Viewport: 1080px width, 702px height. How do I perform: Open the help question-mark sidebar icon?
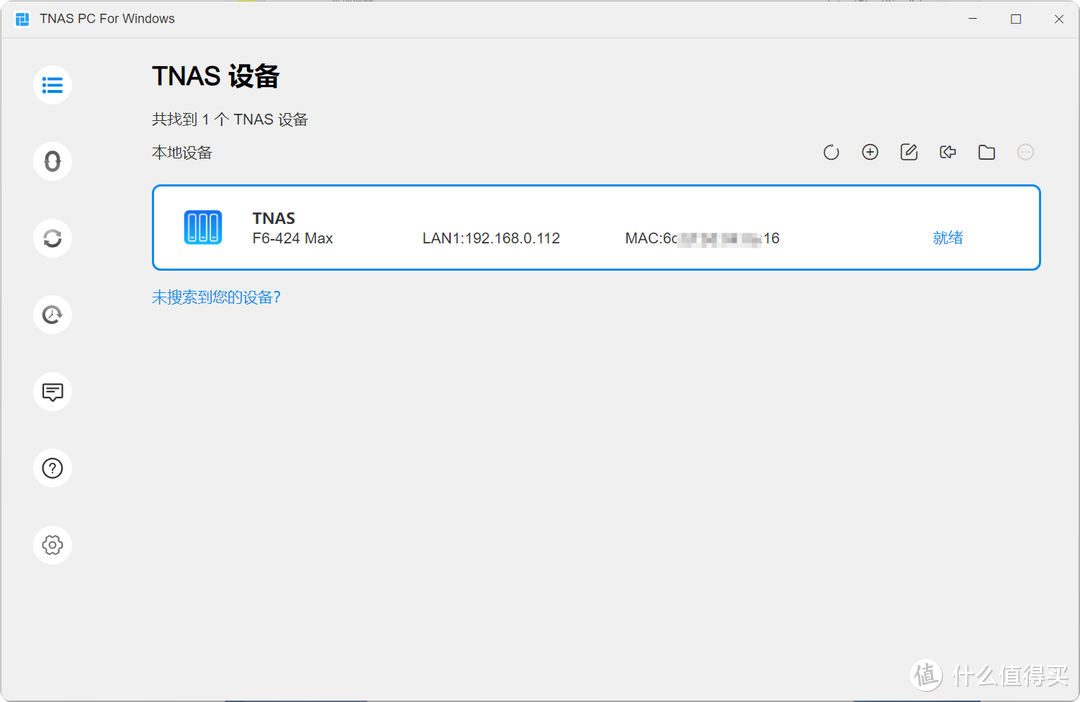pos(52,468)
